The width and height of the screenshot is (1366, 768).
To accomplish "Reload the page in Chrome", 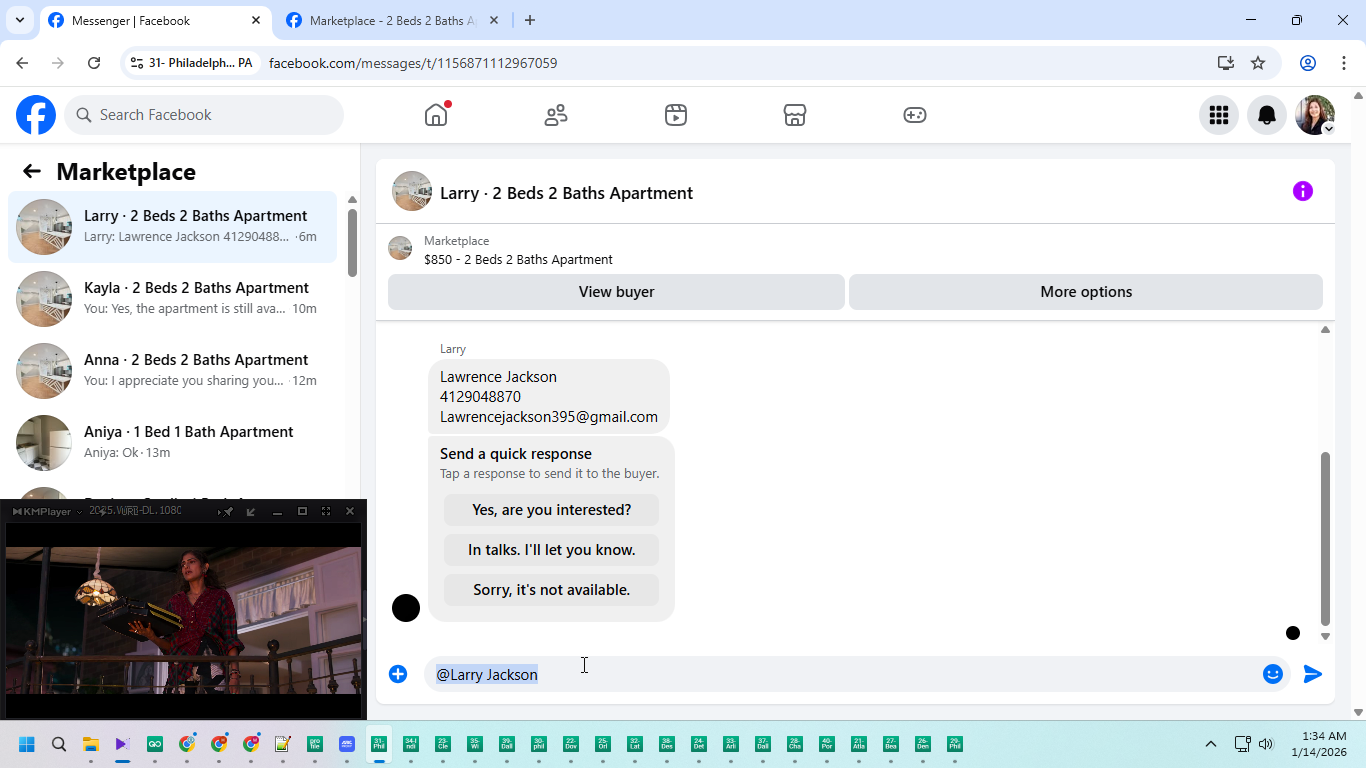I will [x=94, y=63].
